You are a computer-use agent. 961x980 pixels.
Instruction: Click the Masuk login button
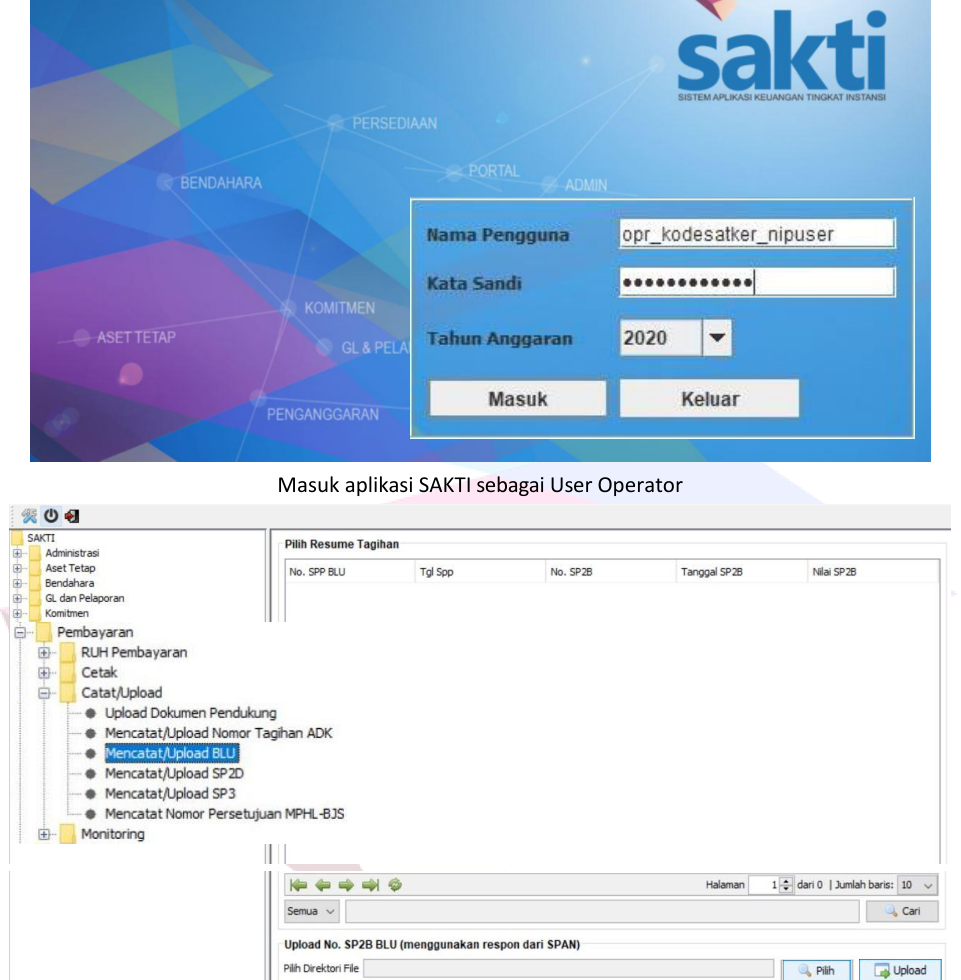click(x=517, y=398)
